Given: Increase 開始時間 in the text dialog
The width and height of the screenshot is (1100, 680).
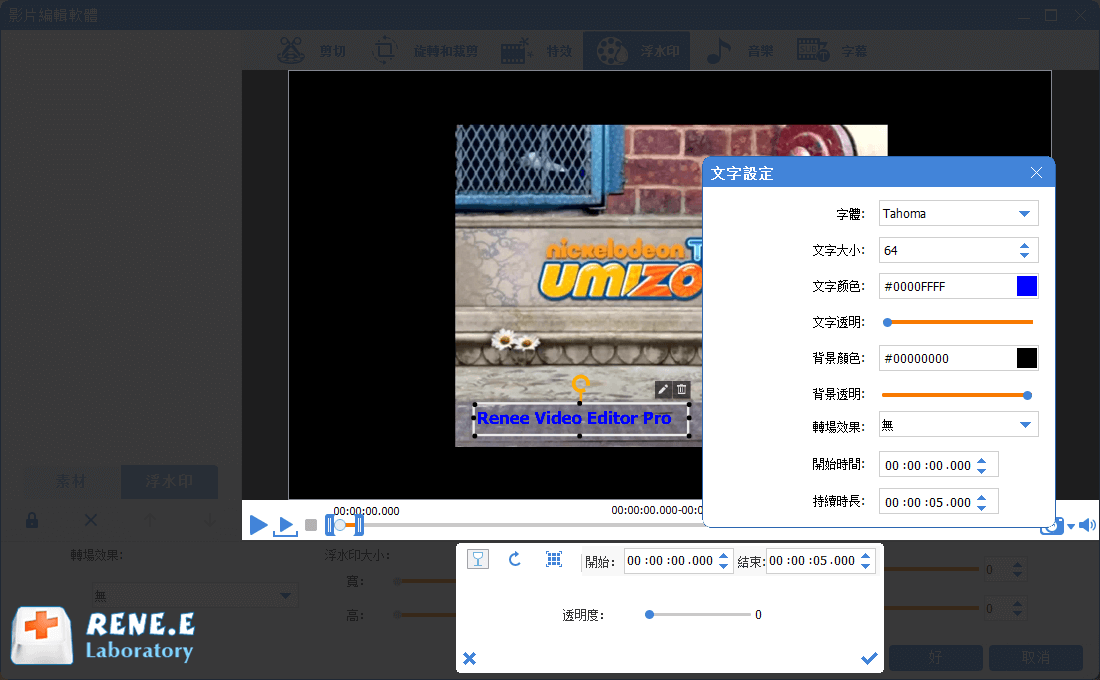Looking at the screenshot, I should click(x=981, y=460).
